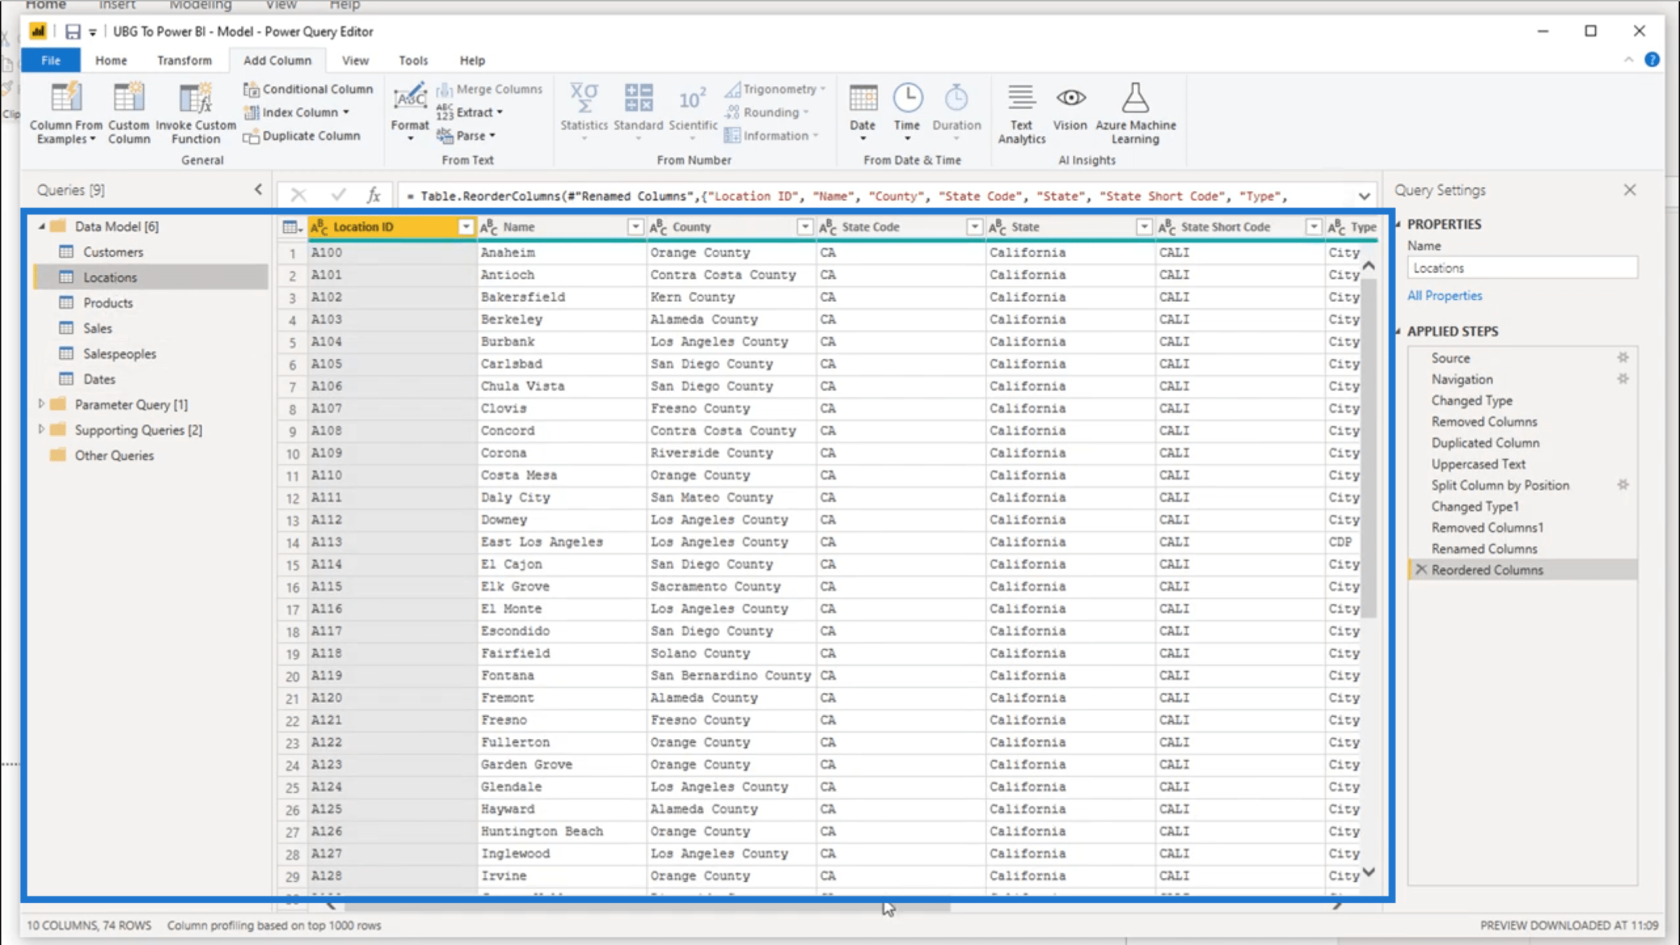Open County column filter dropdown

click(804, 227)
